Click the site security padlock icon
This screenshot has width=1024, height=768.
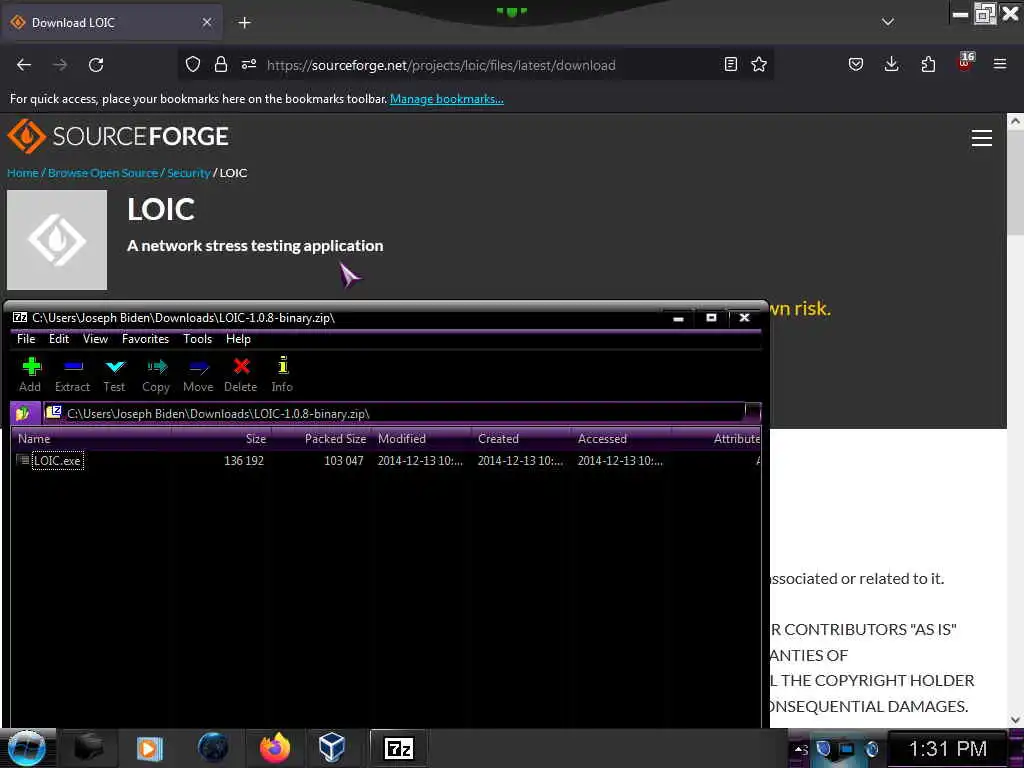221,64
